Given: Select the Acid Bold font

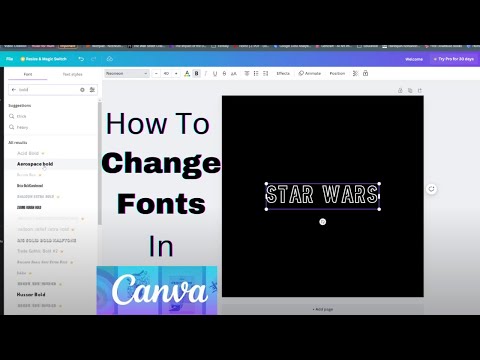Looking at the screenshot, I should [28, 153].
